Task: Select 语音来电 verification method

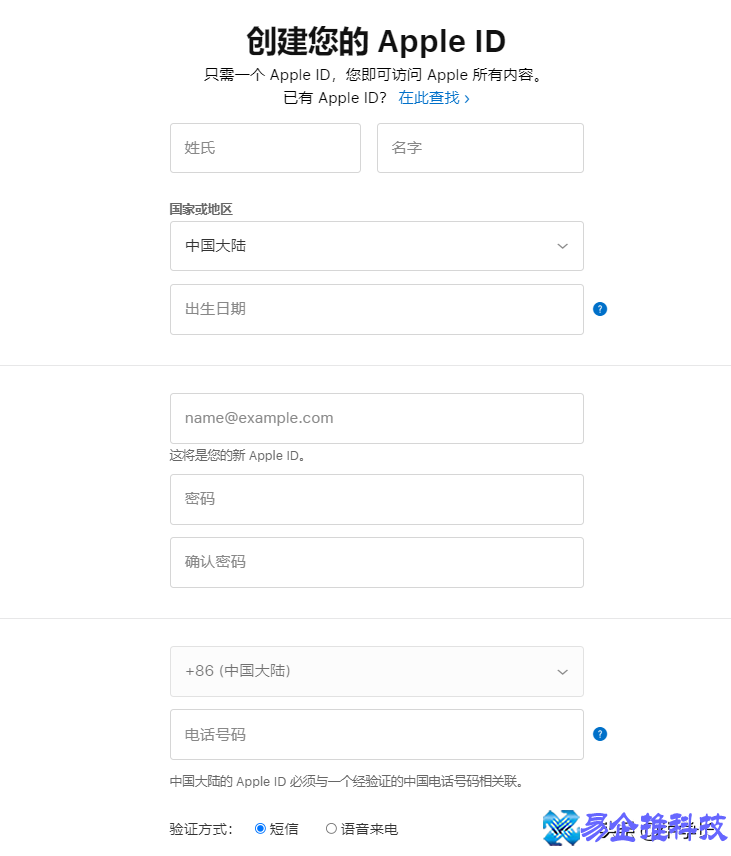Action: pos(331,828)
